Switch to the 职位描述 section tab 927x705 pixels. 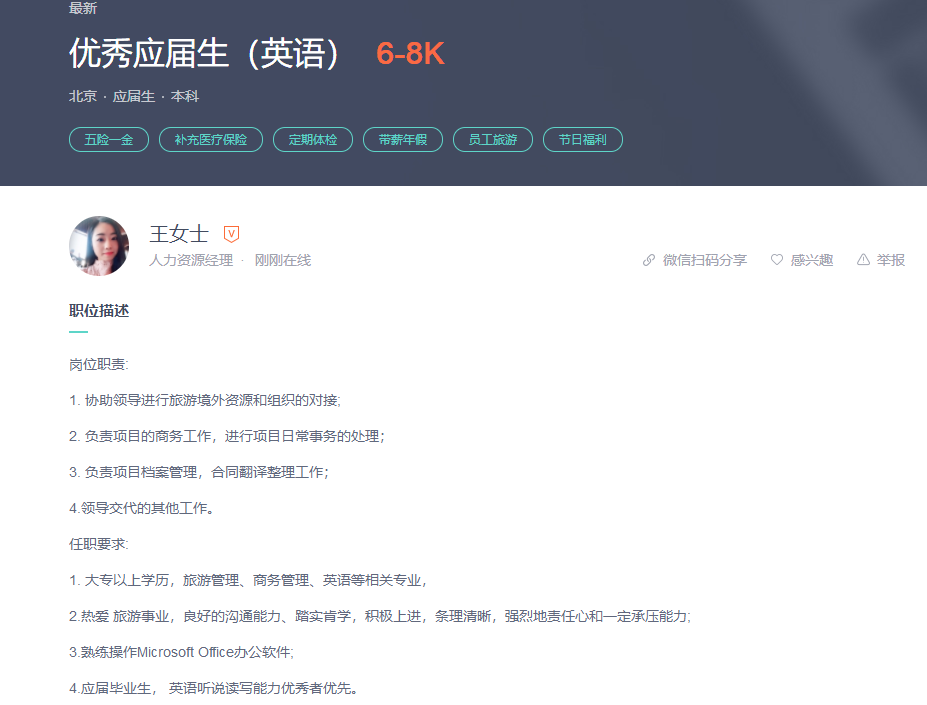coord(99,311)
